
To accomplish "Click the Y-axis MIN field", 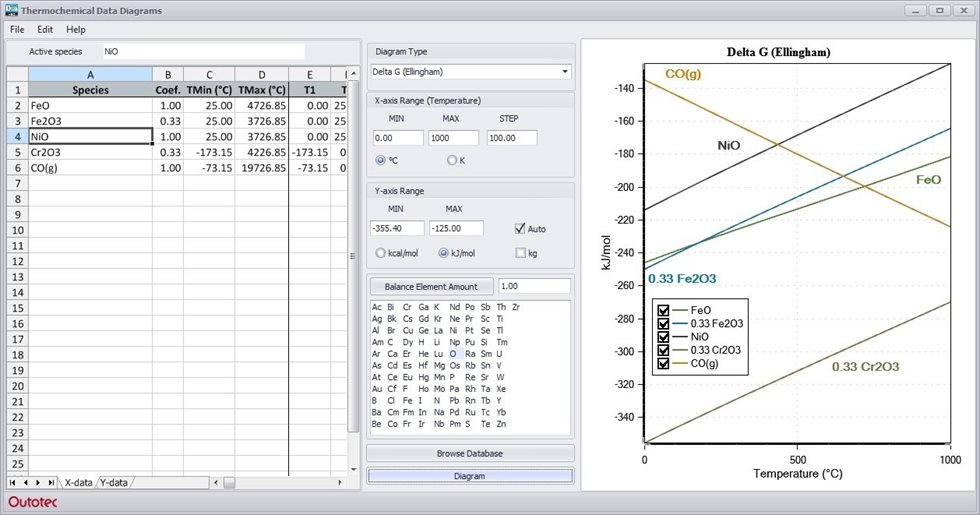I will [x=398, y=228].
